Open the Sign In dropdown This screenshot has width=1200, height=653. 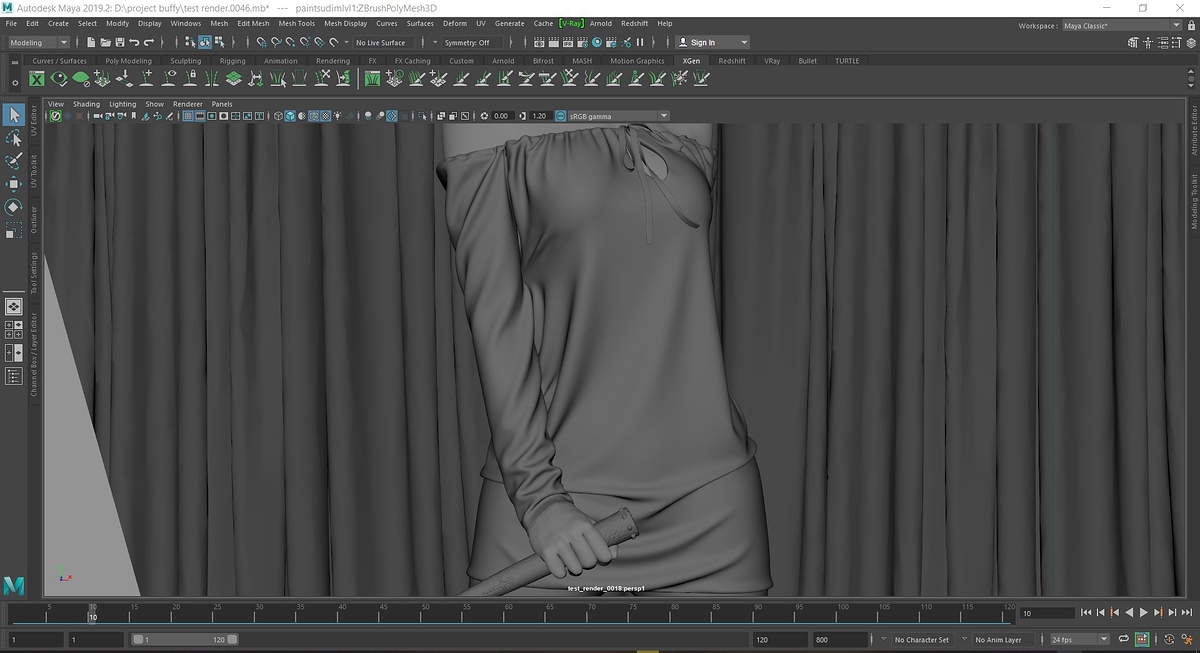coord(712,42)
